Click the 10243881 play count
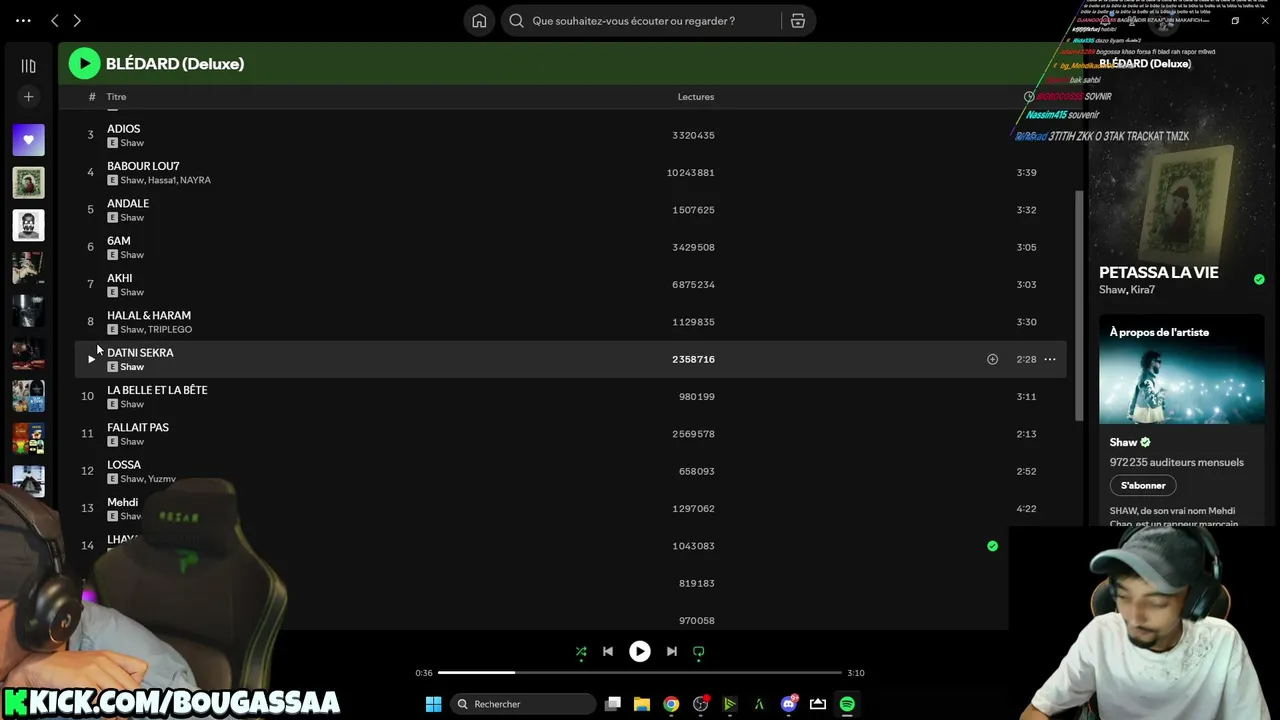Image resolution: width=1280 pixels, height=720 pixels. pyautogui.click(x=691, y=172)
